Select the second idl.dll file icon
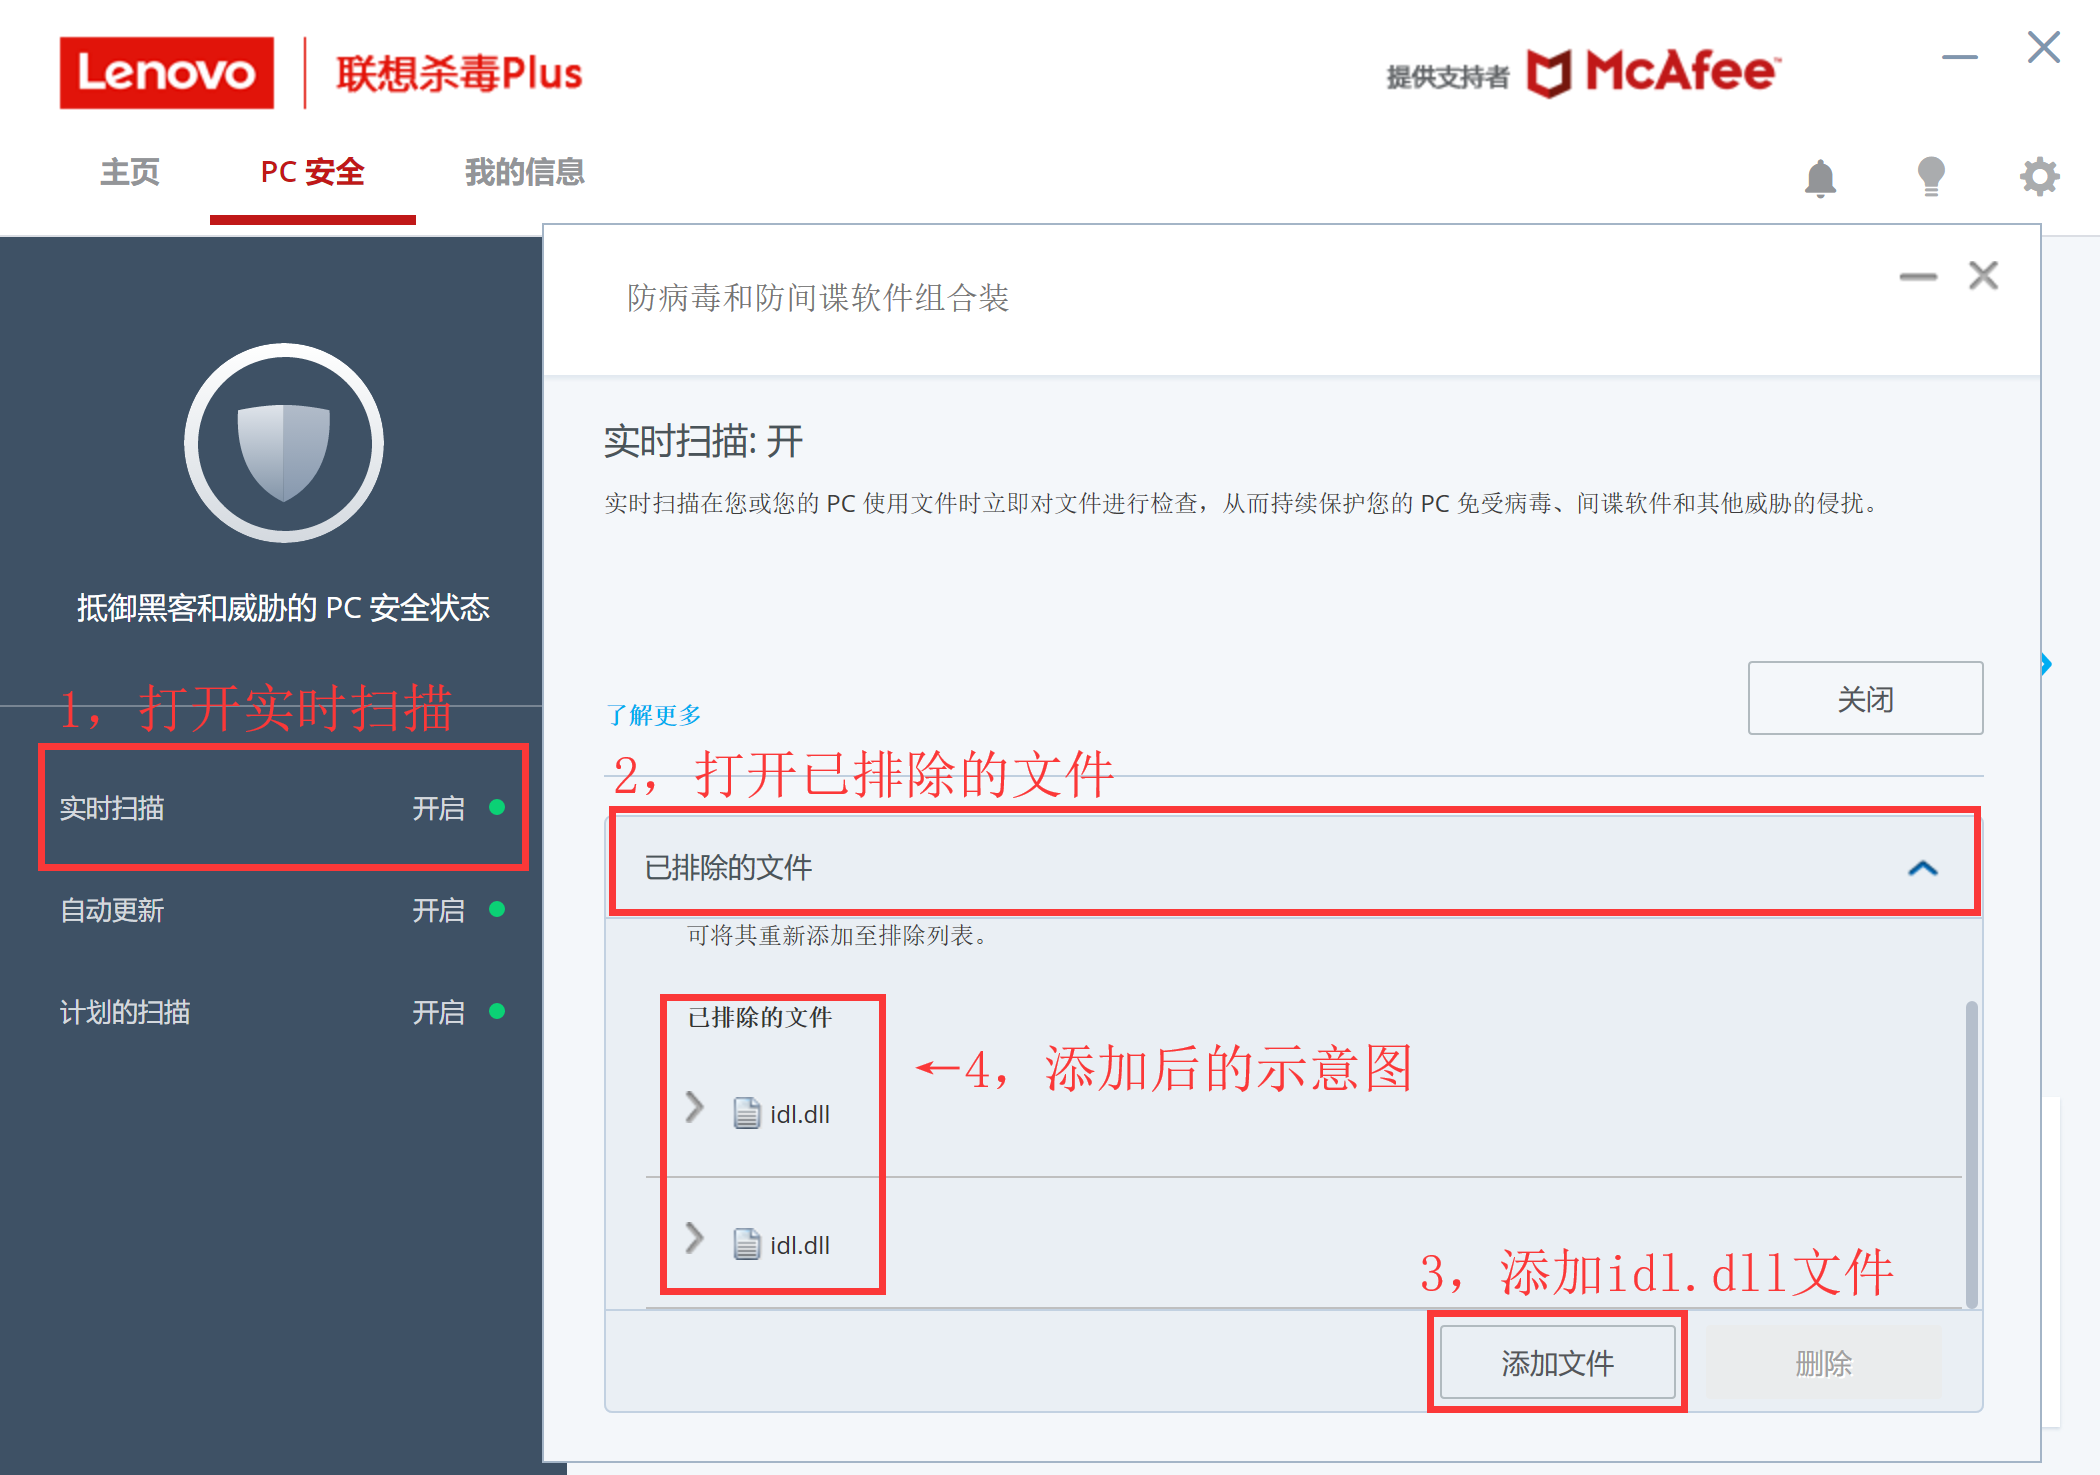This screenshot has width=2100, height=1475. pyautogui.click(x=745, y=1245)
